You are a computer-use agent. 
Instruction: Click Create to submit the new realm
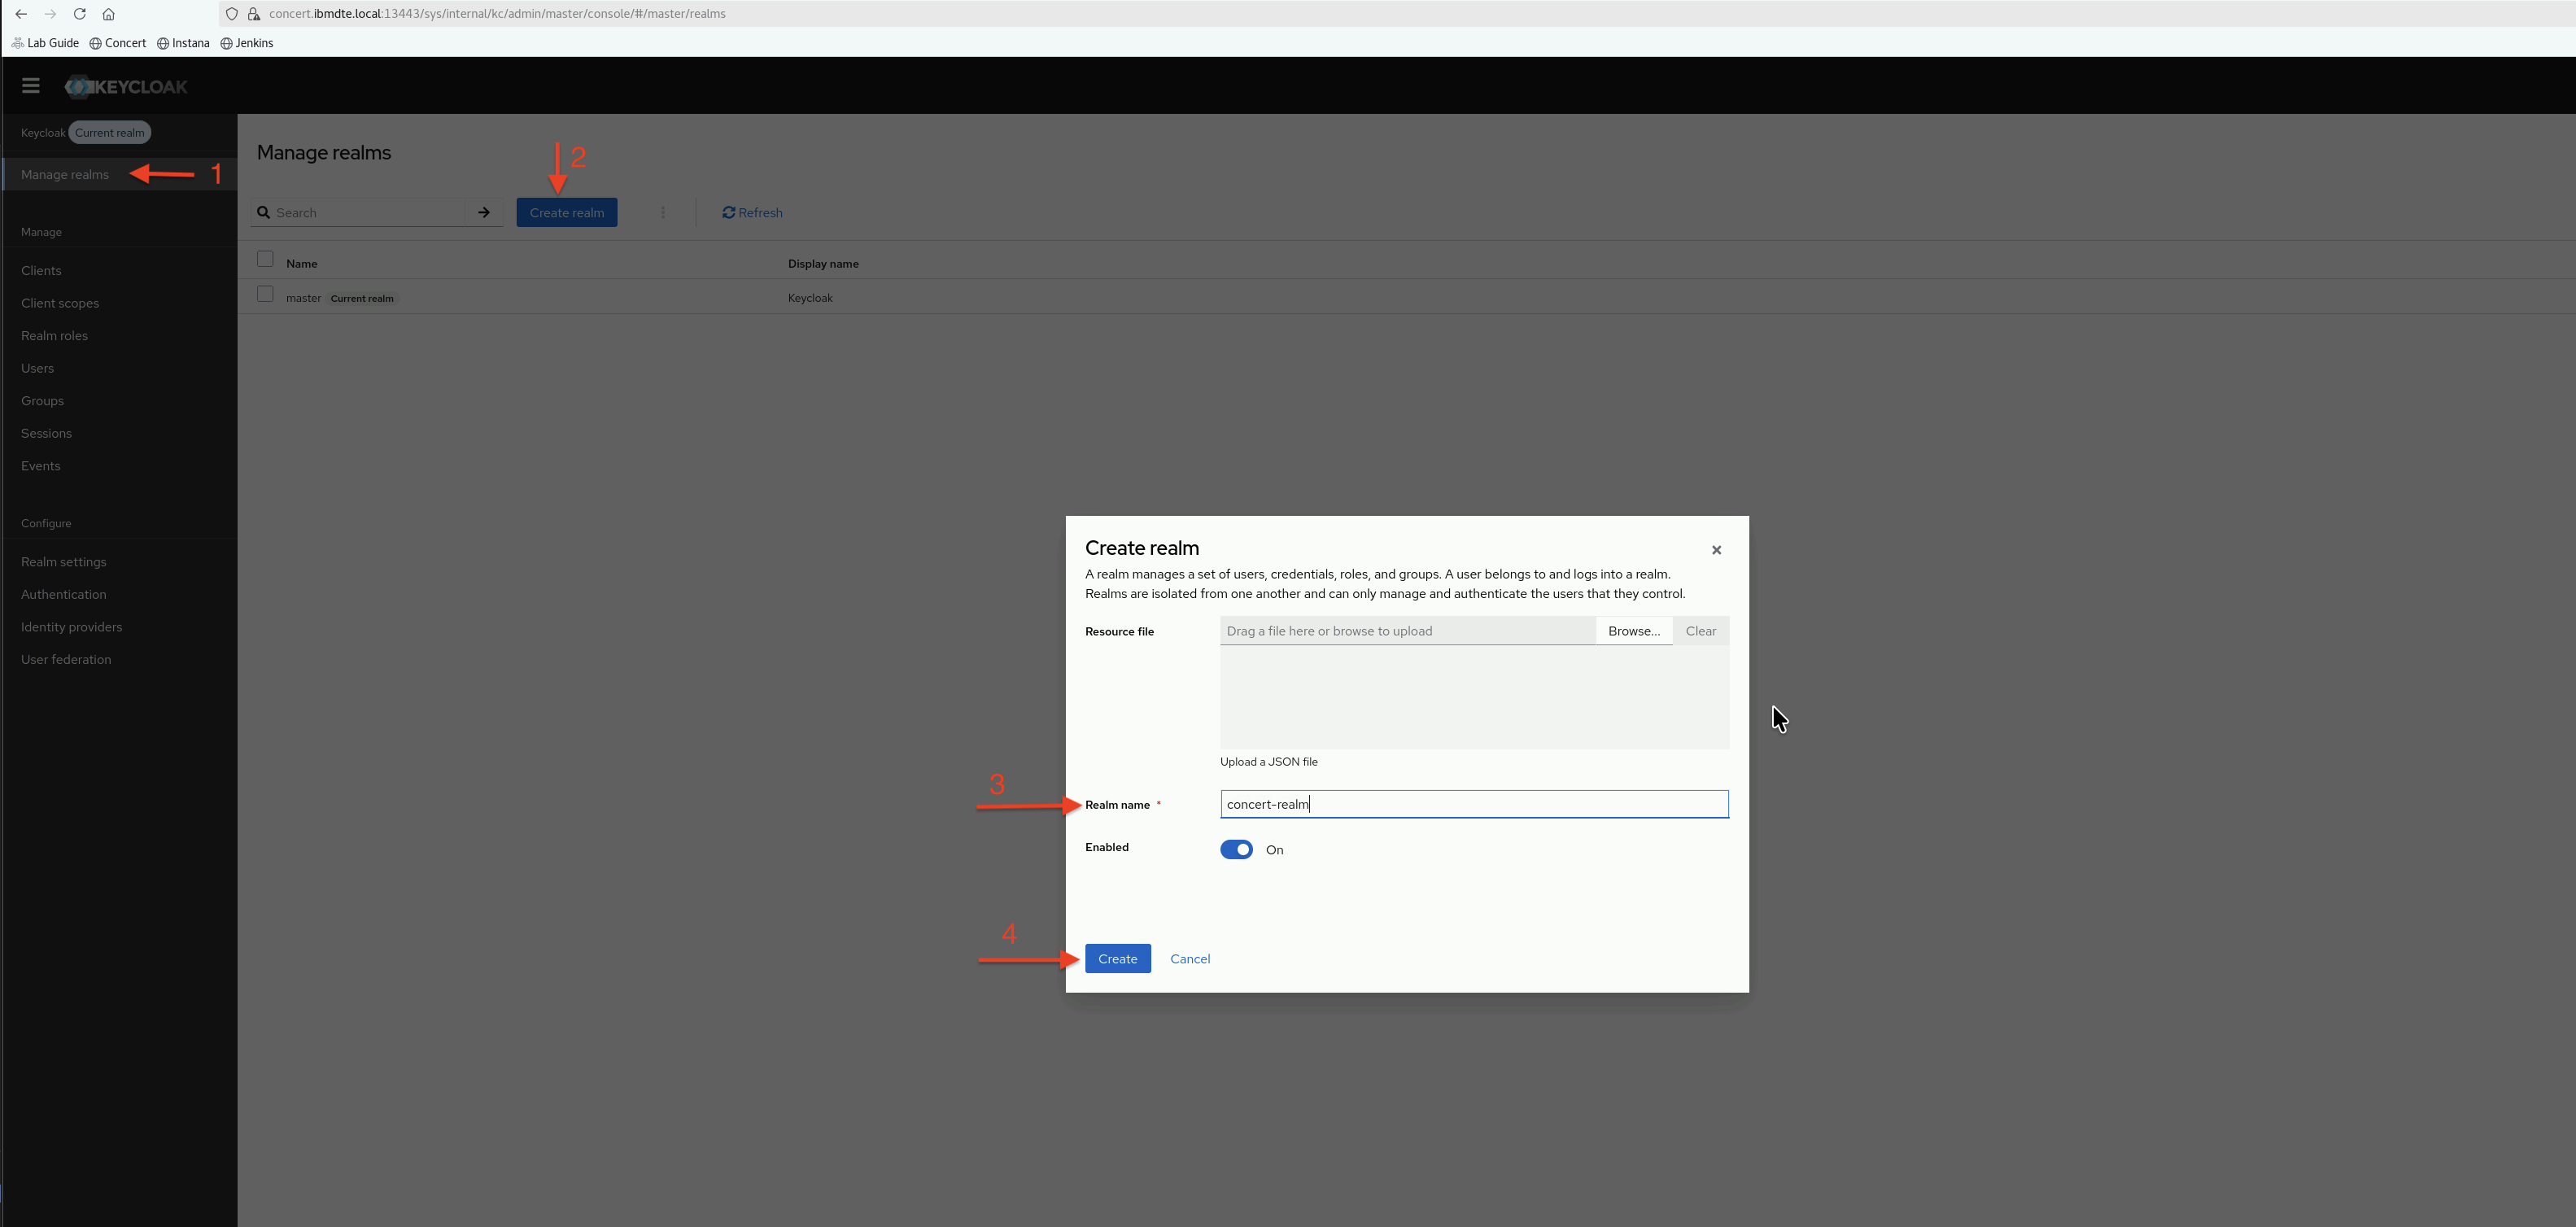coord(1118,959)
